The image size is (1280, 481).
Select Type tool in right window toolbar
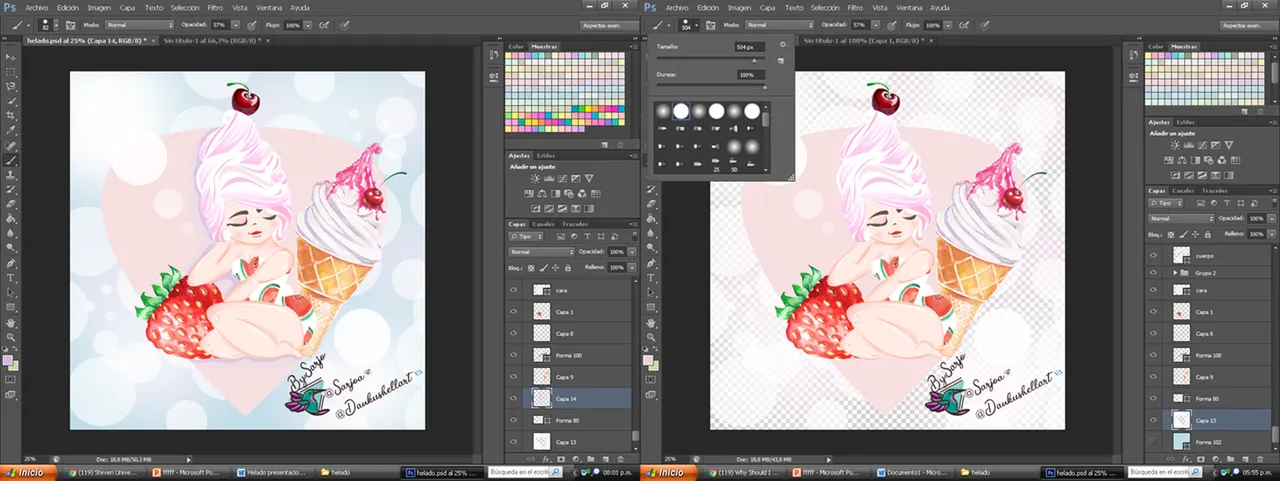652,277
